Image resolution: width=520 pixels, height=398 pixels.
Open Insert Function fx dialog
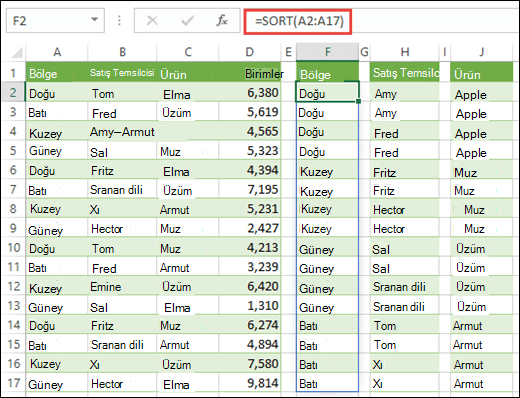pyautogui.click(x=222, y=21)
